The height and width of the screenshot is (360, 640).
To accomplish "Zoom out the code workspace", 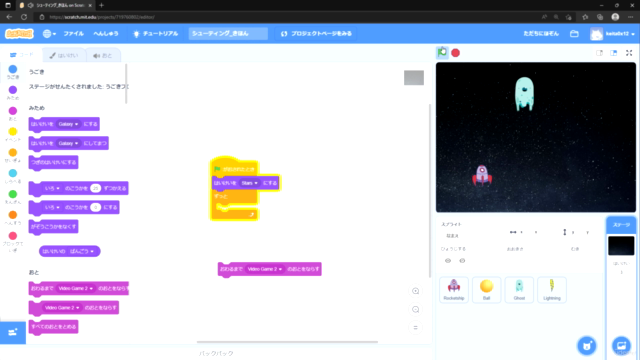I will click(x=416, y=309).
